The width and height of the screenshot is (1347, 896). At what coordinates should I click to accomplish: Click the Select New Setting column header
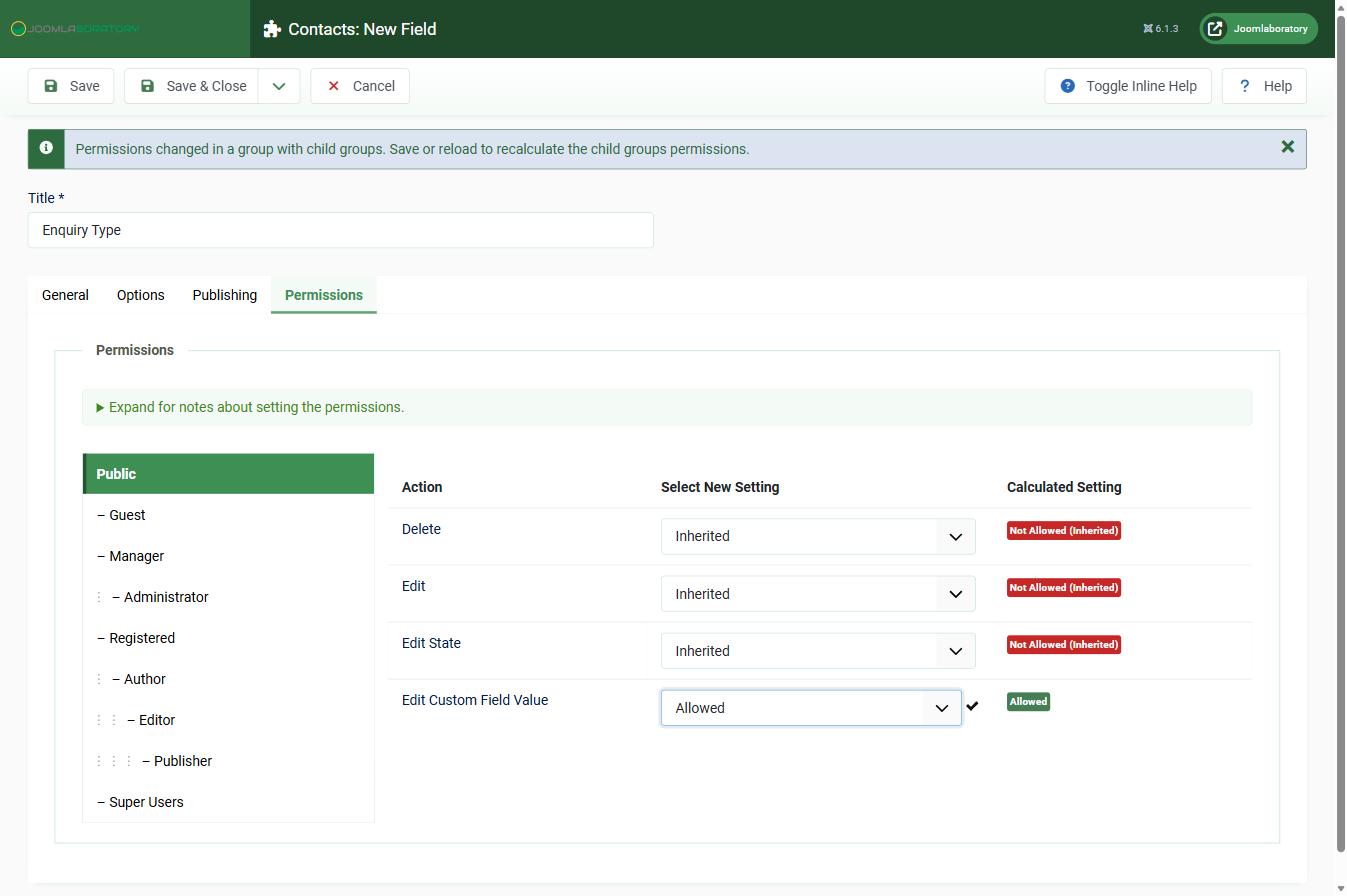[x=720, y=487]
